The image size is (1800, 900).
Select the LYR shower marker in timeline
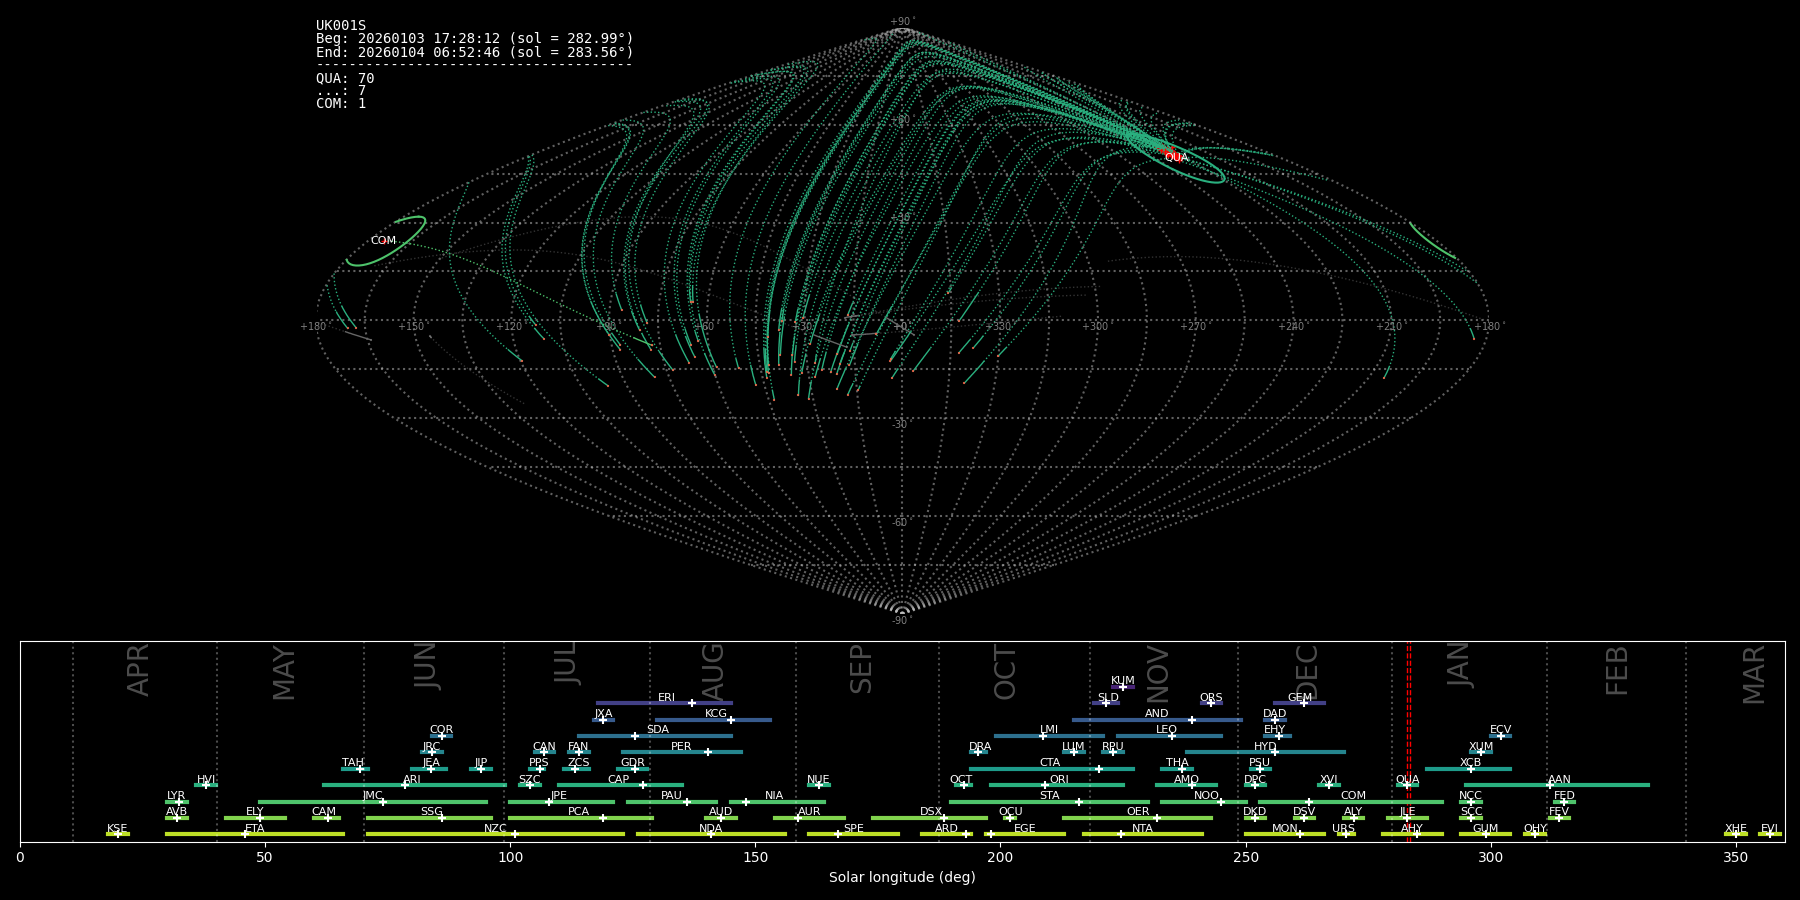pos(178,802)
